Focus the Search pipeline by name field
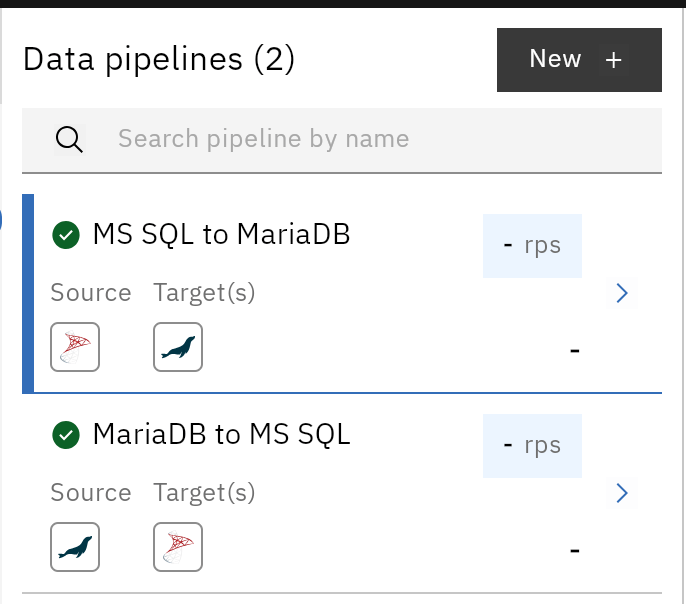The width and height of the screenshot is (686, 604). point(342,140)
